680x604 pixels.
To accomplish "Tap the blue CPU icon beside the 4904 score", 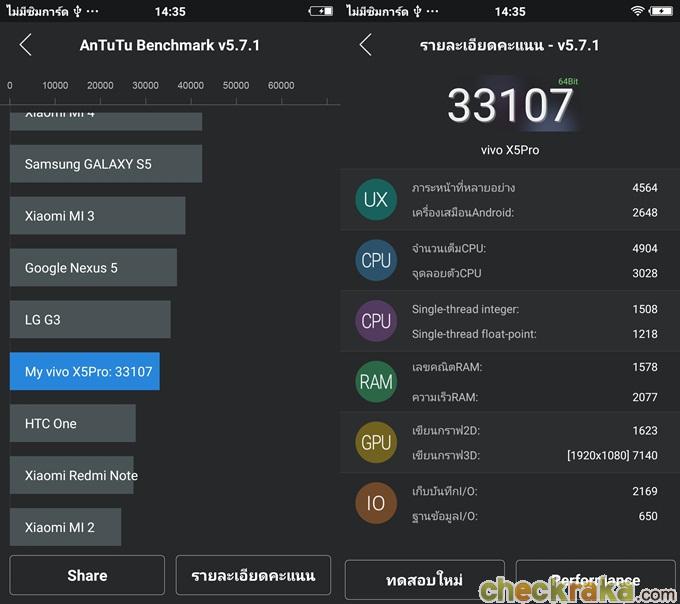I will 376,260.
